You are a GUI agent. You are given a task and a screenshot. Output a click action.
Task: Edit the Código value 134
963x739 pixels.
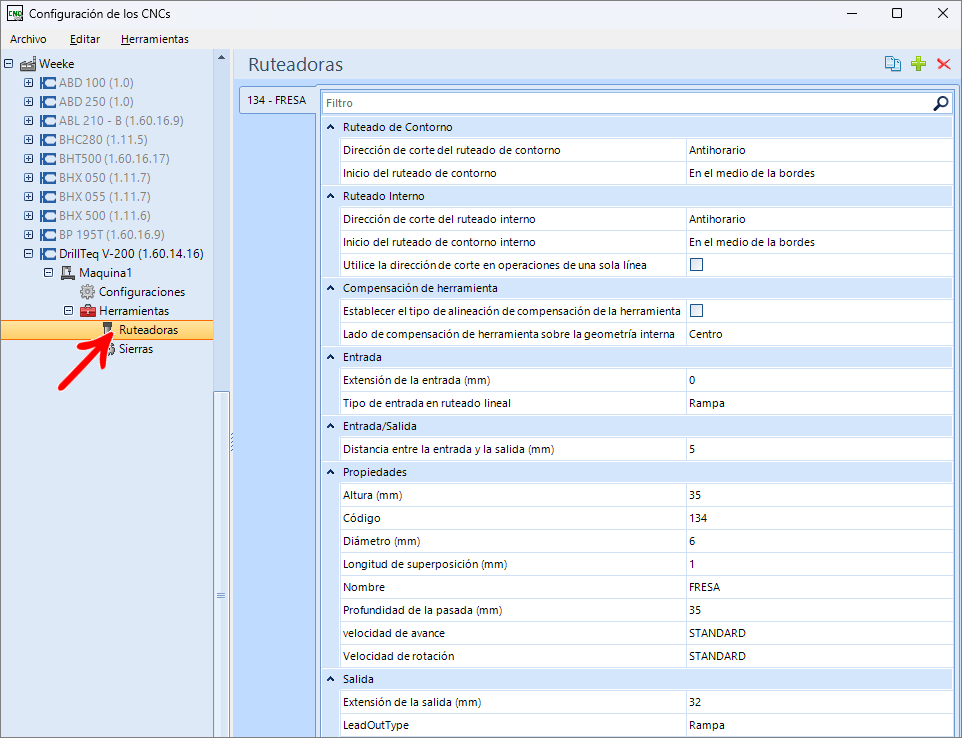819,518
